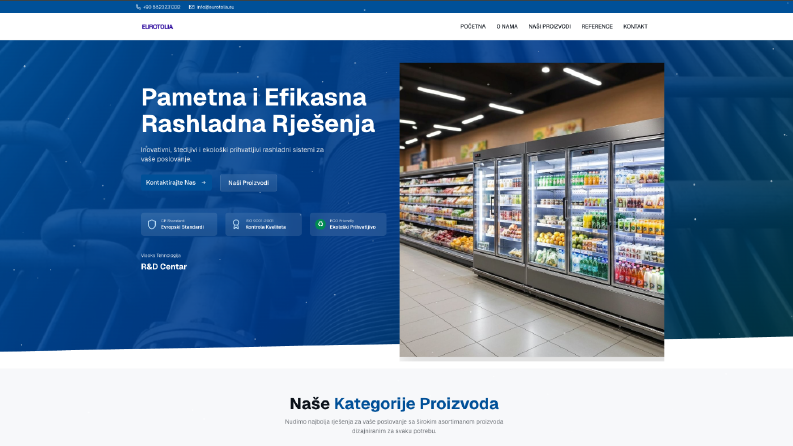
Task: Click the supermarket refrigerator hero image
Action: pyautogui.click(x=532, y=210)
